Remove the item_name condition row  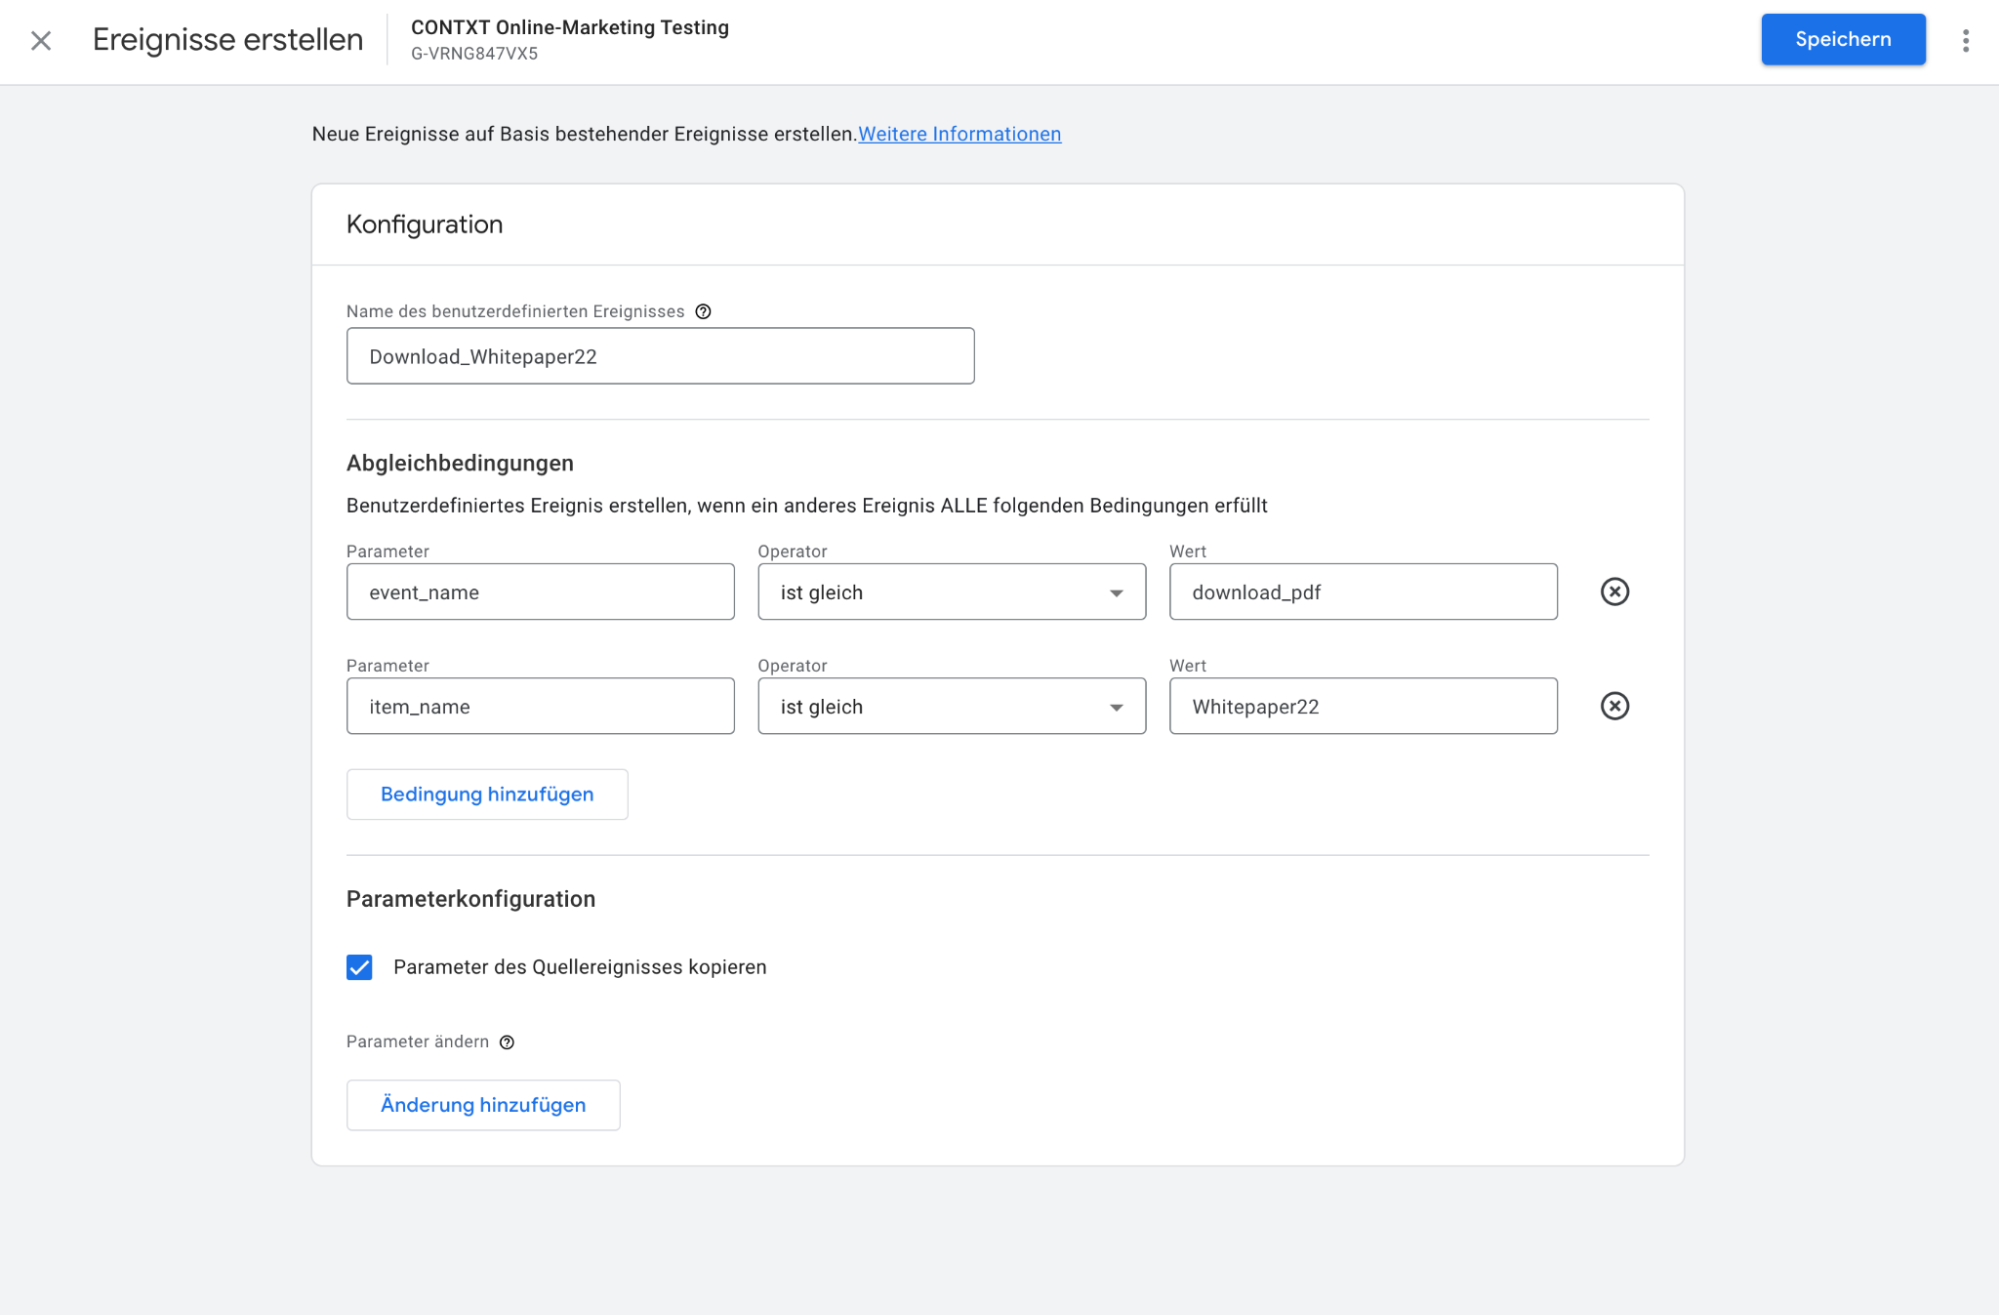pyautogui.click(x=1614, y=706)
